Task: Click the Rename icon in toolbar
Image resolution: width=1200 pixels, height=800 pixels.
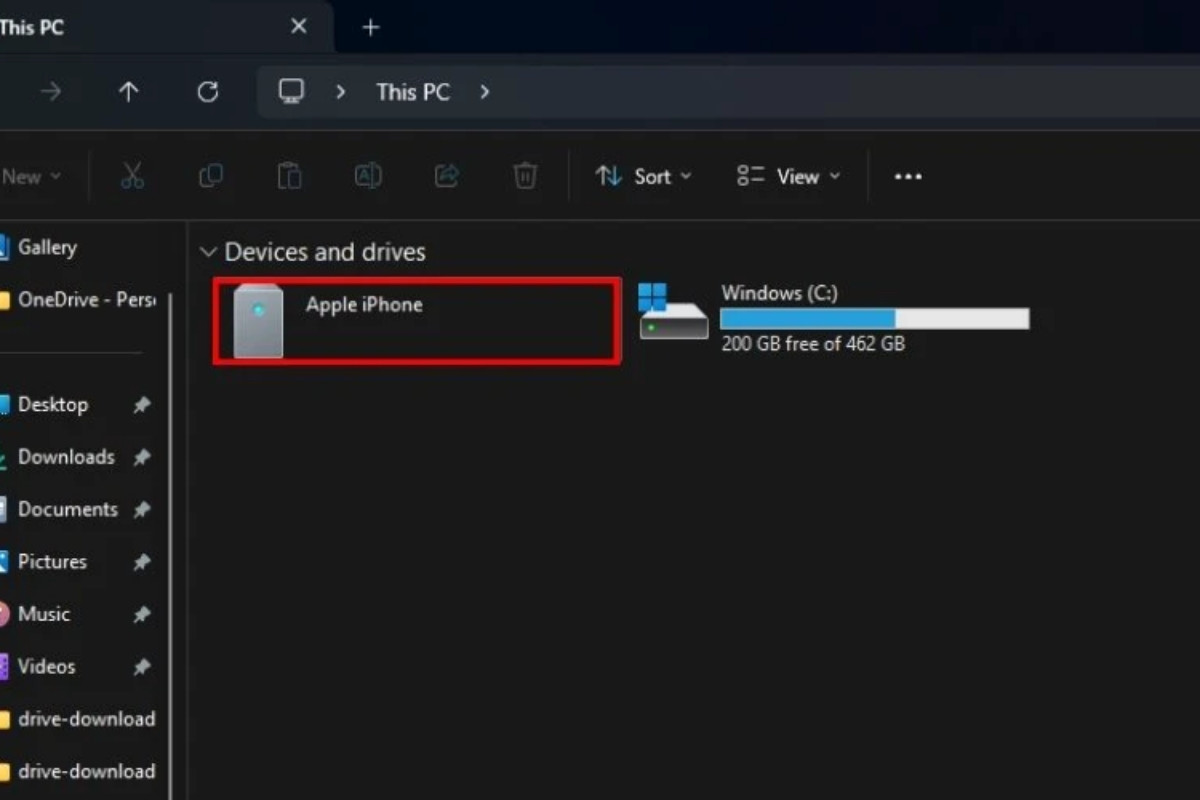Action: [368, 177]
